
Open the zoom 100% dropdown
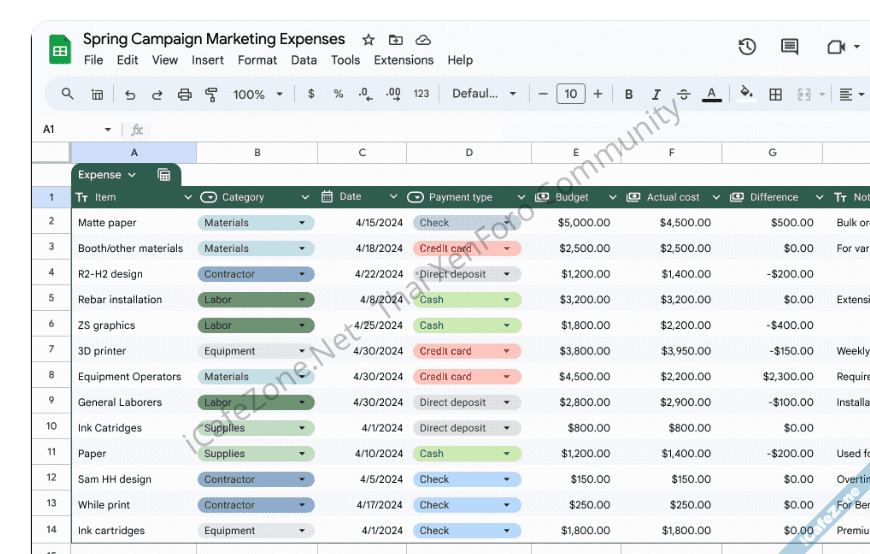click(258, 94)
